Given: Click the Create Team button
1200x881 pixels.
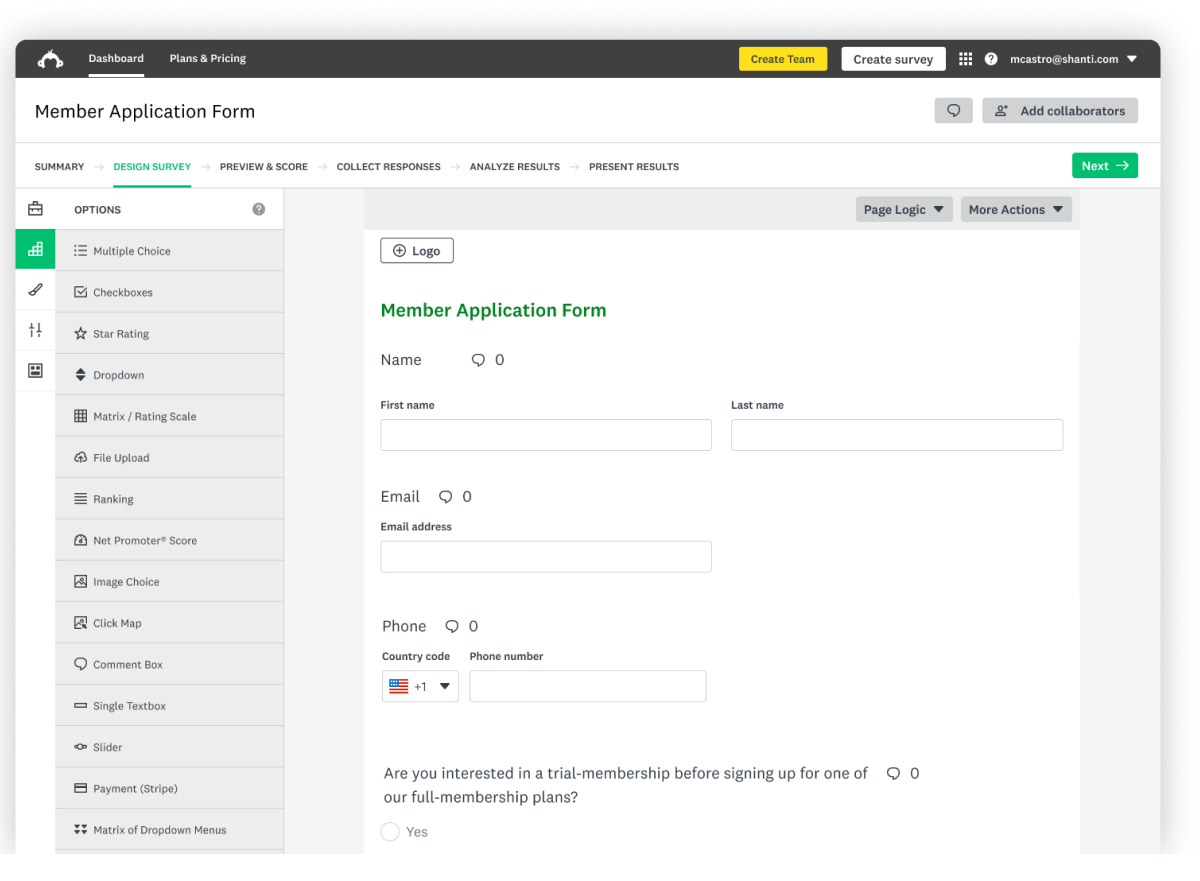Looking at the screenshot, I should click(783, 59).
